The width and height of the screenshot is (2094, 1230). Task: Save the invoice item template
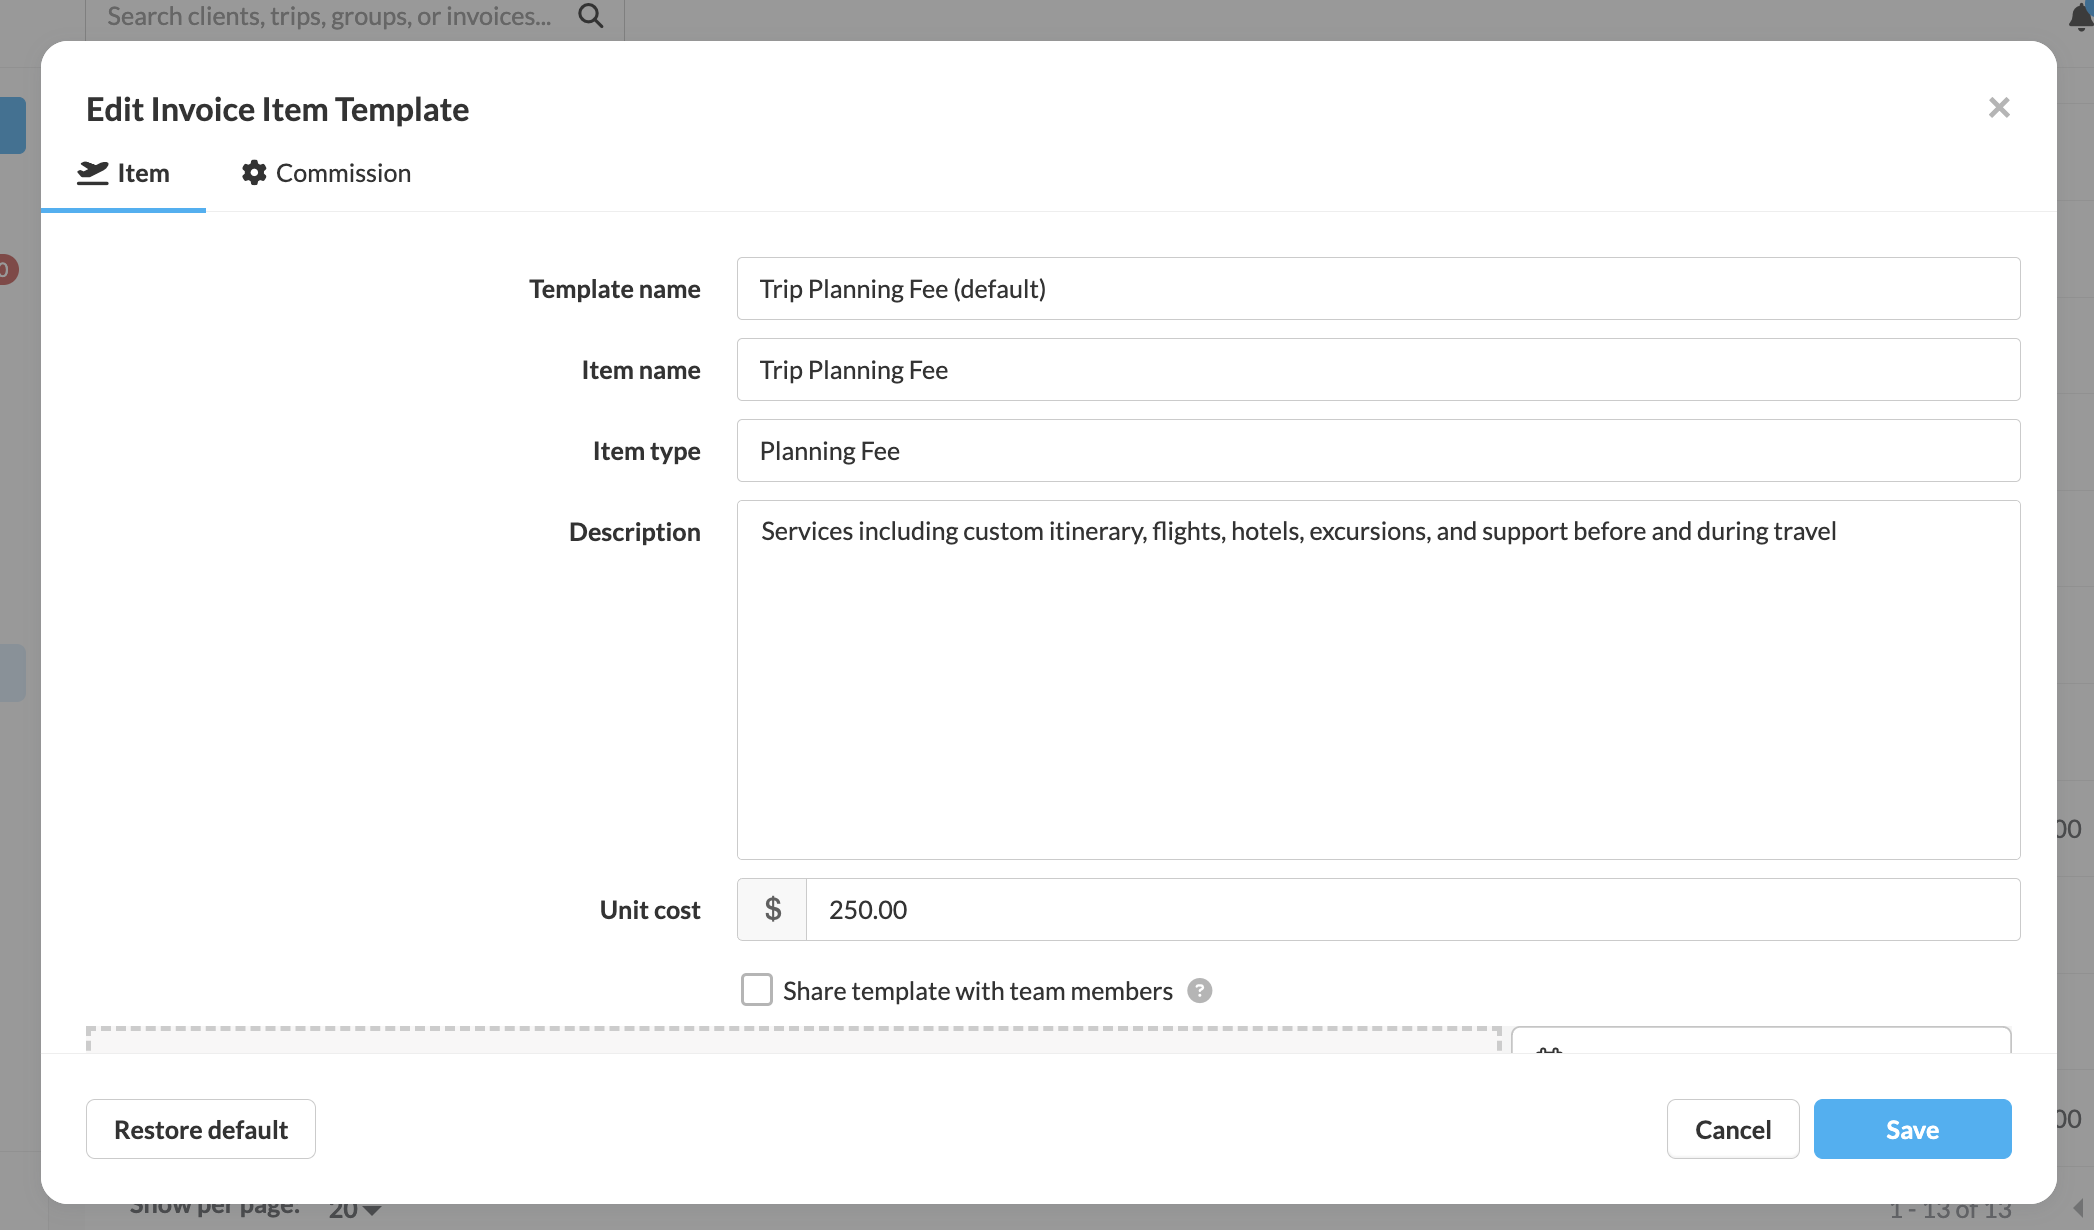tap(1912, 1129)
